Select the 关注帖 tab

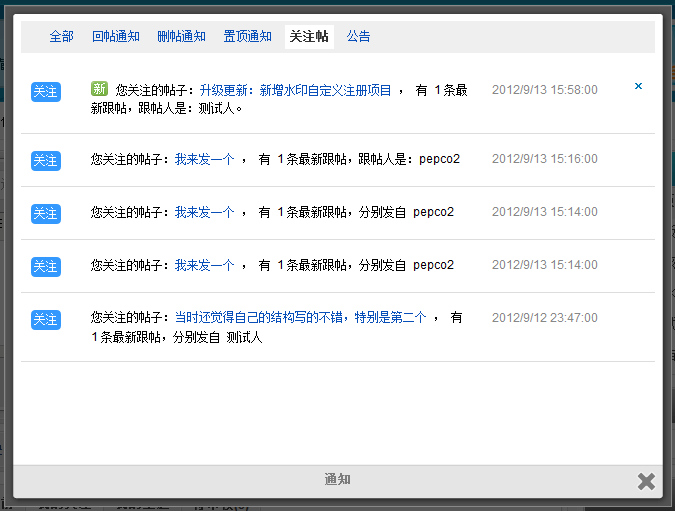309,36
